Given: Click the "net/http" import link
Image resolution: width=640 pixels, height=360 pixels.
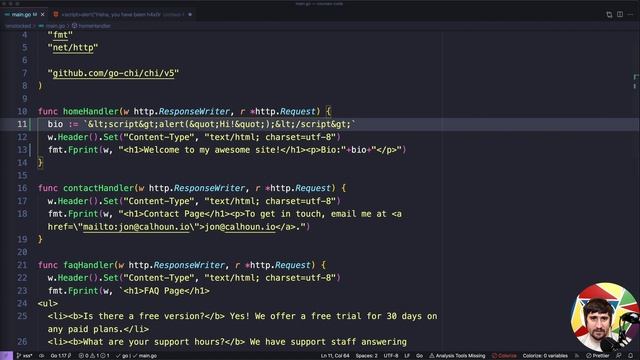Looking at the screenshot, I should (x=73, y=48).
